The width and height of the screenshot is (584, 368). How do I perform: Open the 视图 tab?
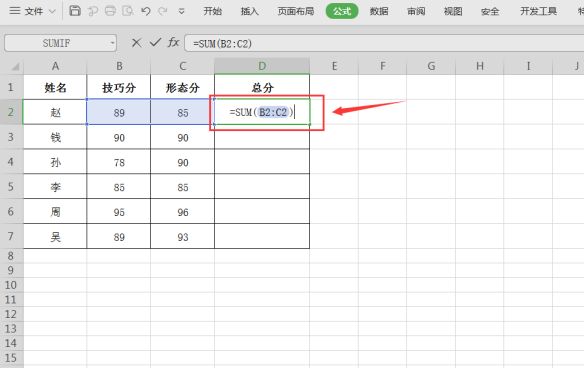(453, 11)
